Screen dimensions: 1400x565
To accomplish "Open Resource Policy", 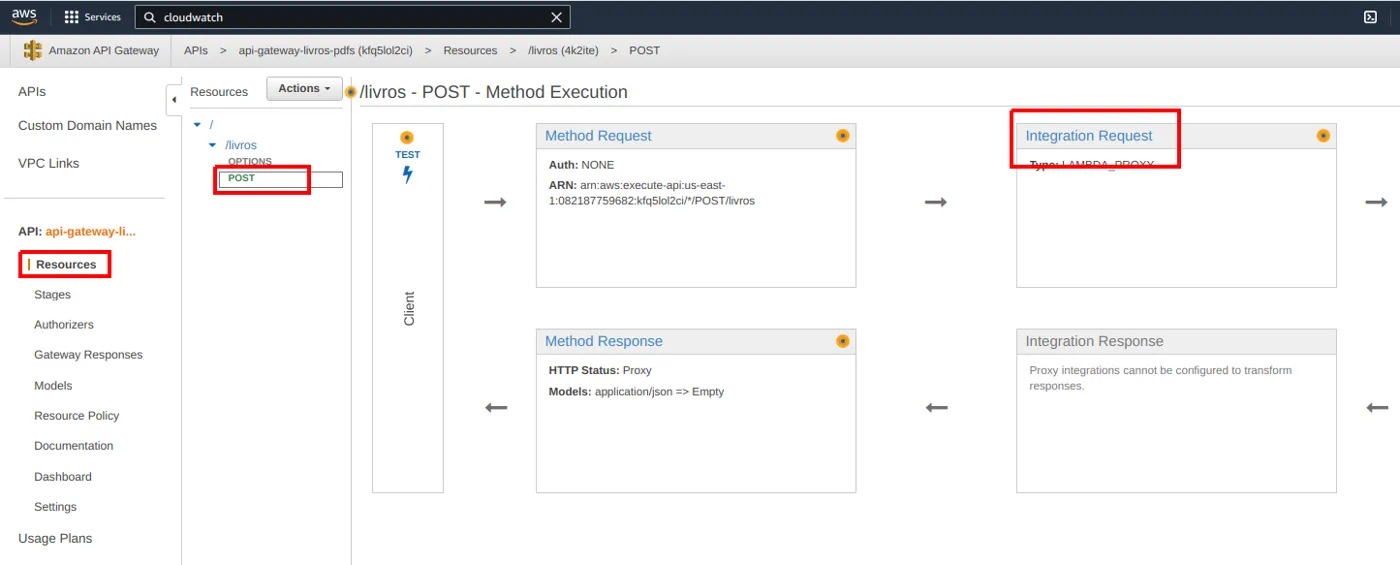I will click(x=77, y=416).
